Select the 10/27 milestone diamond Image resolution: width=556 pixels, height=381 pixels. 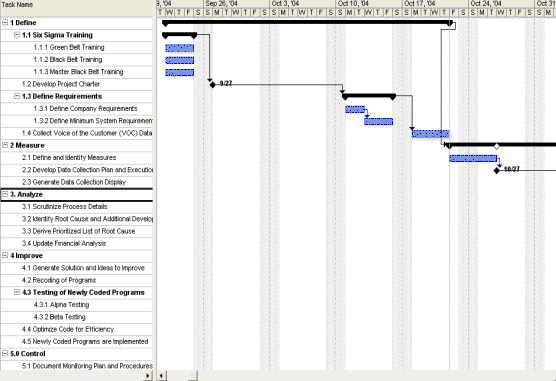pyautogui.click(x=497, y=171)
